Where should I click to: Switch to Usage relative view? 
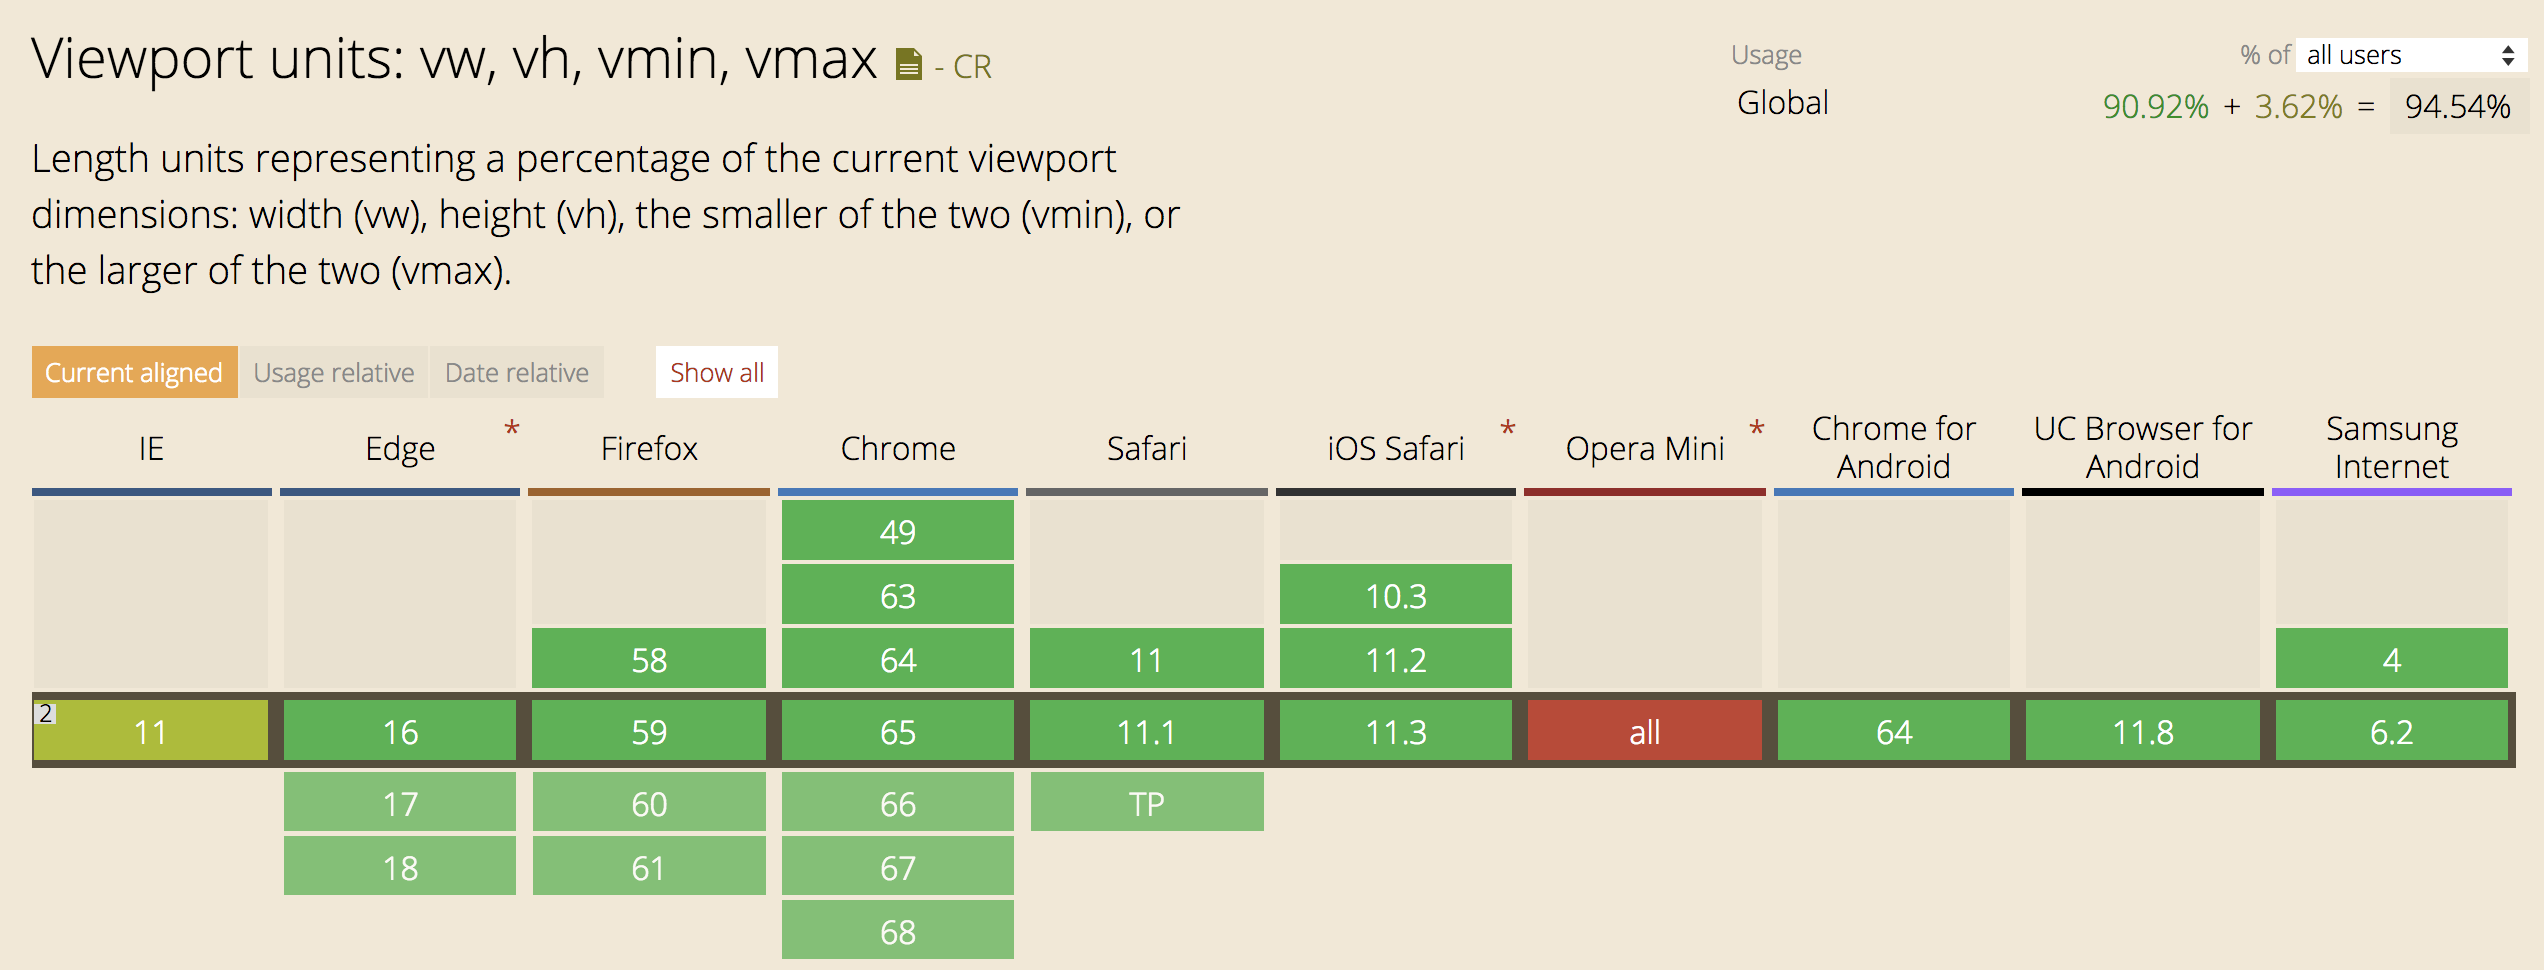pyautogui.click(x=334, y=372)
